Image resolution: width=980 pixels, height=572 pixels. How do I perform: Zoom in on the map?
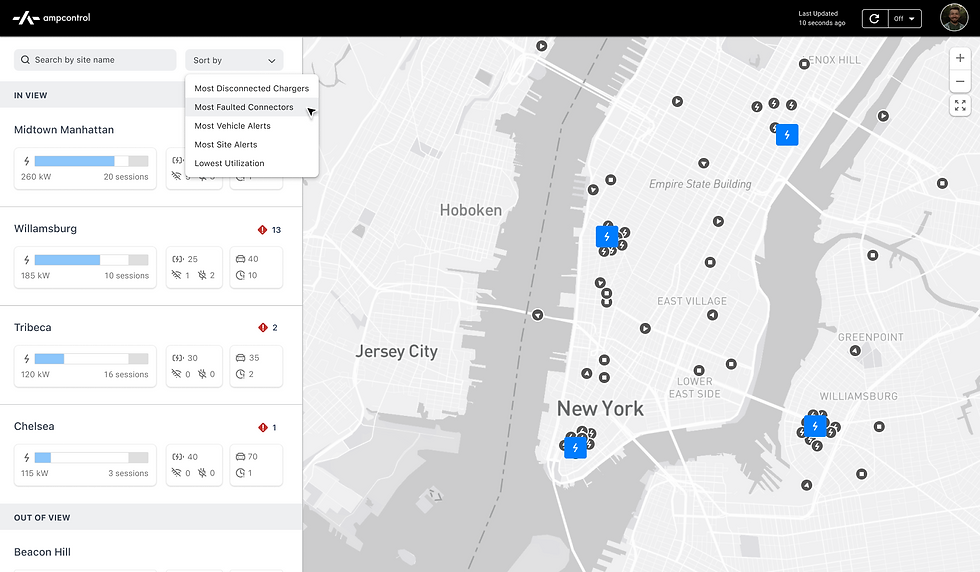point(960,58)
